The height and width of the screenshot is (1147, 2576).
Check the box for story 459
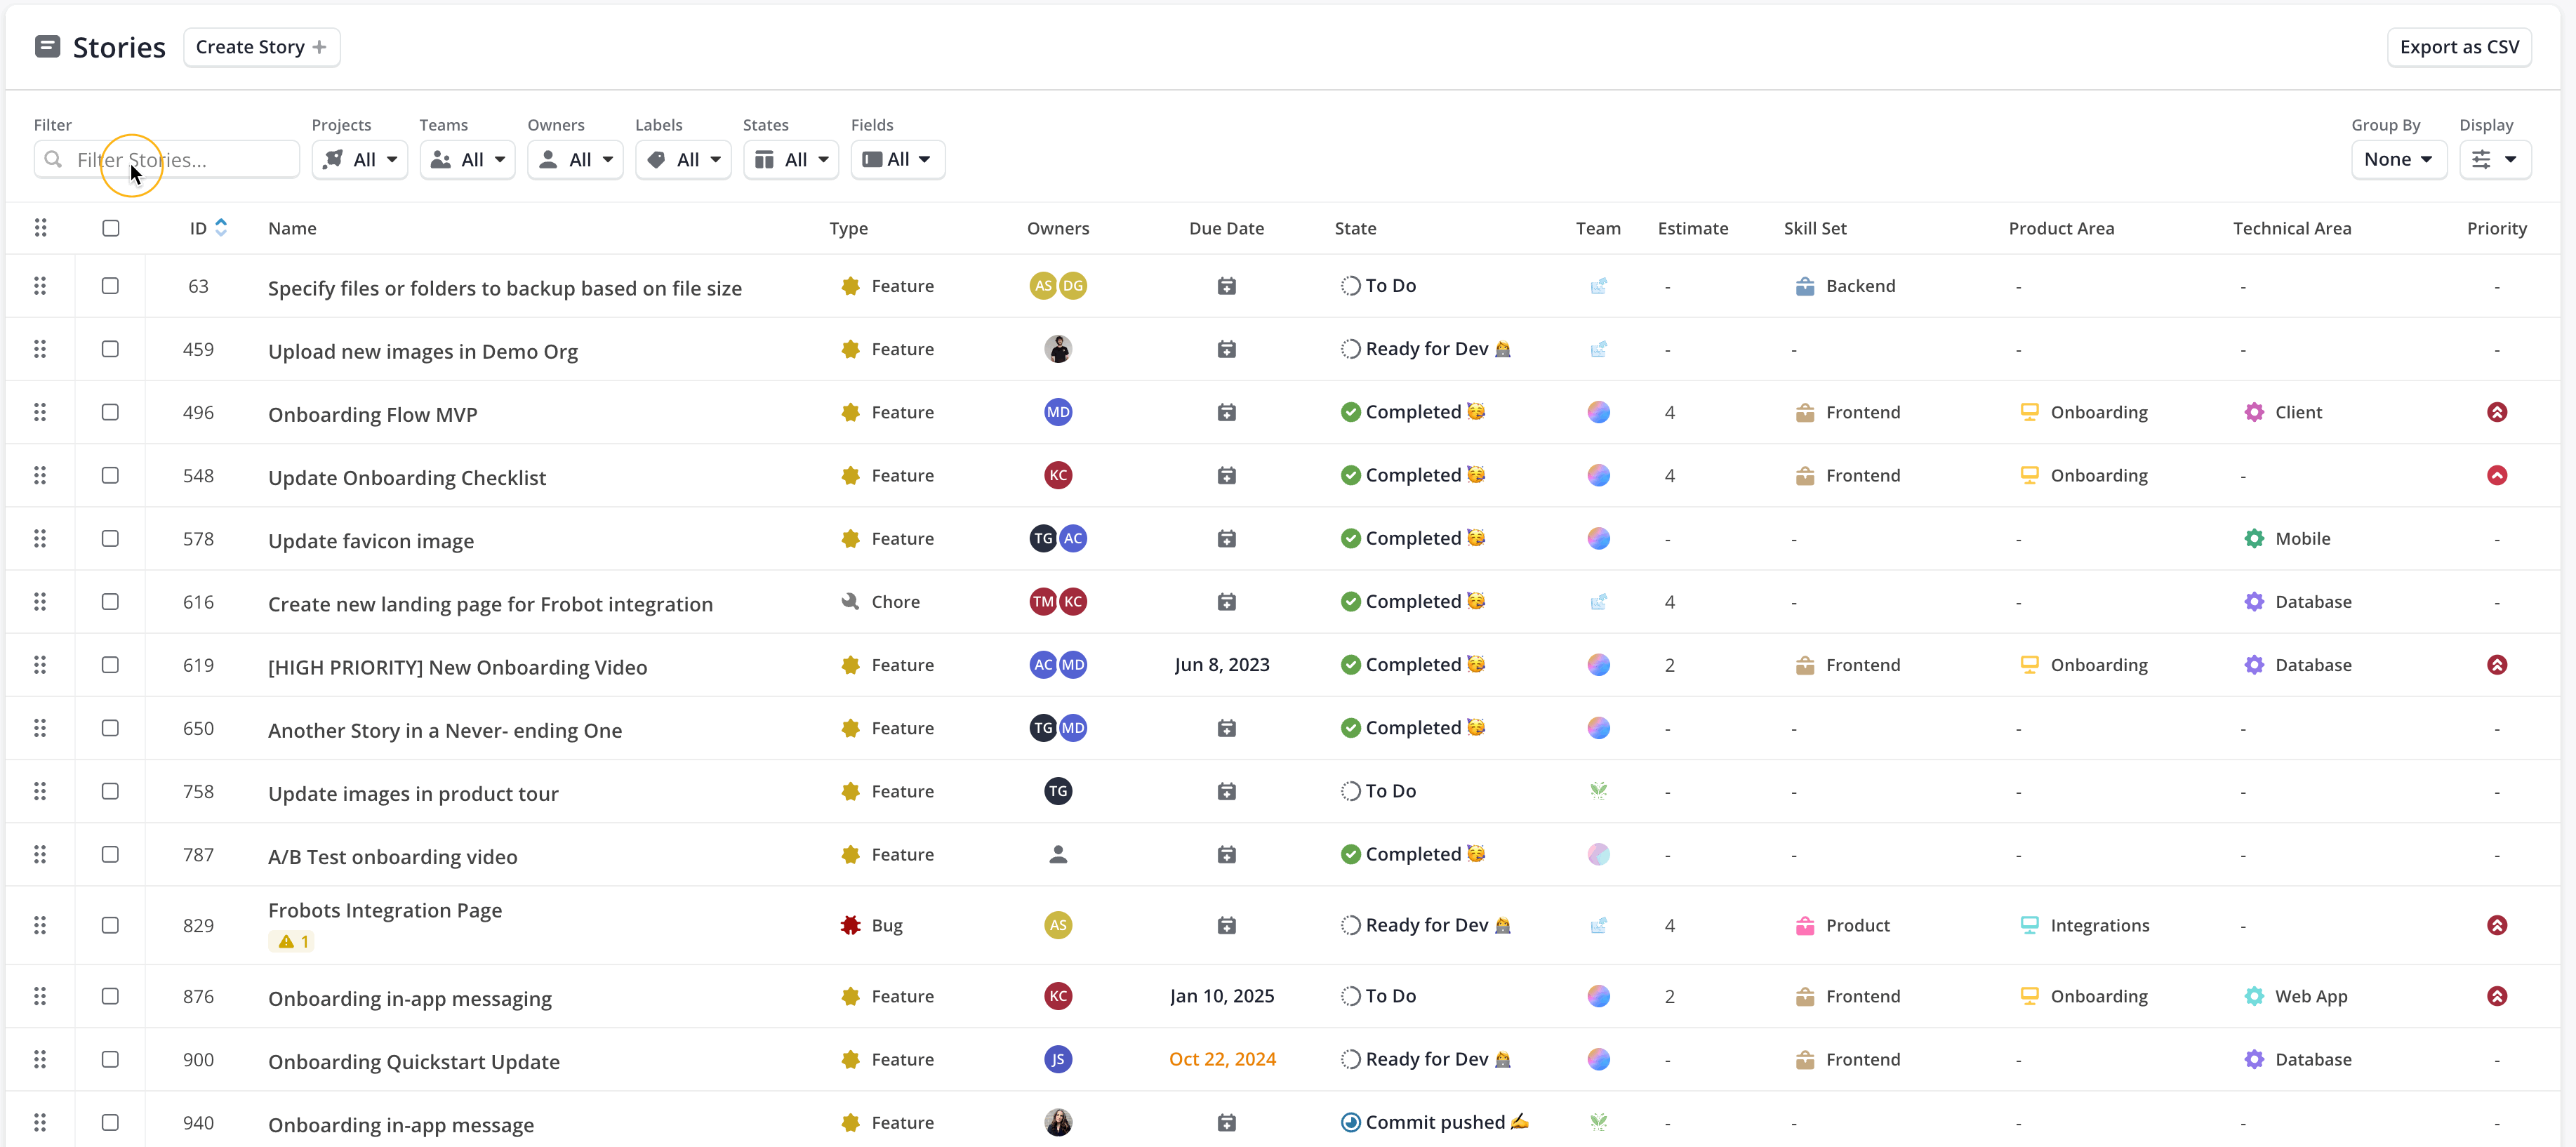(110, 349)
